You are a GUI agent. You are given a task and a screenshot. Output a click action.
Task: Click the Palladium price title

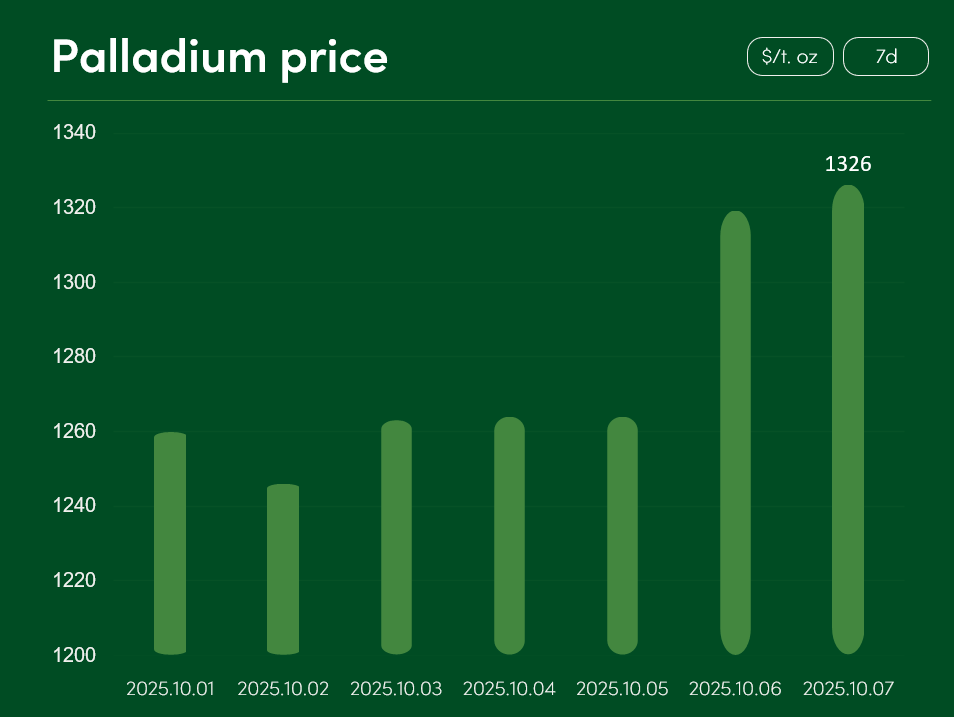click(x=220, y=57)
